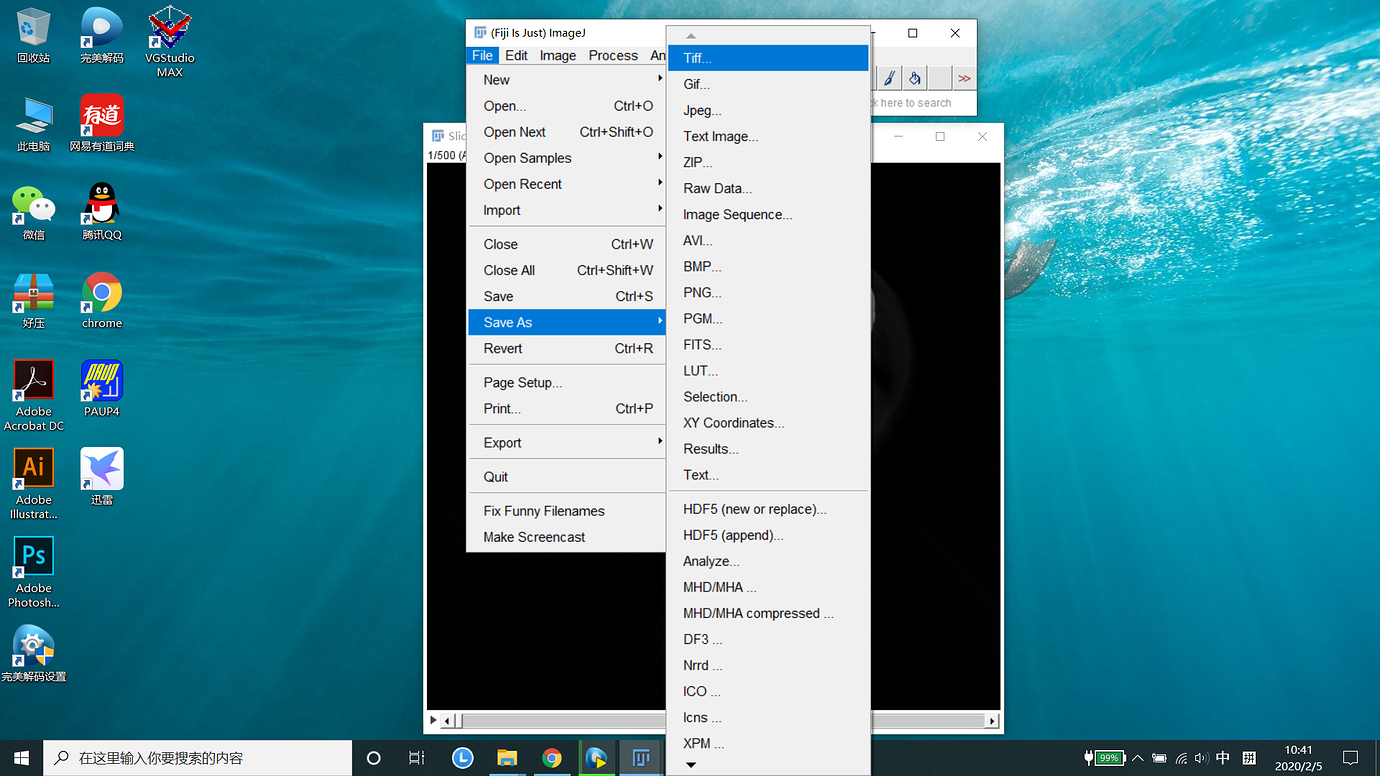This screenshot has width=1380, height=776.
Task: Choose PNG... in Save As submenu
Action: tap(702, 293)
